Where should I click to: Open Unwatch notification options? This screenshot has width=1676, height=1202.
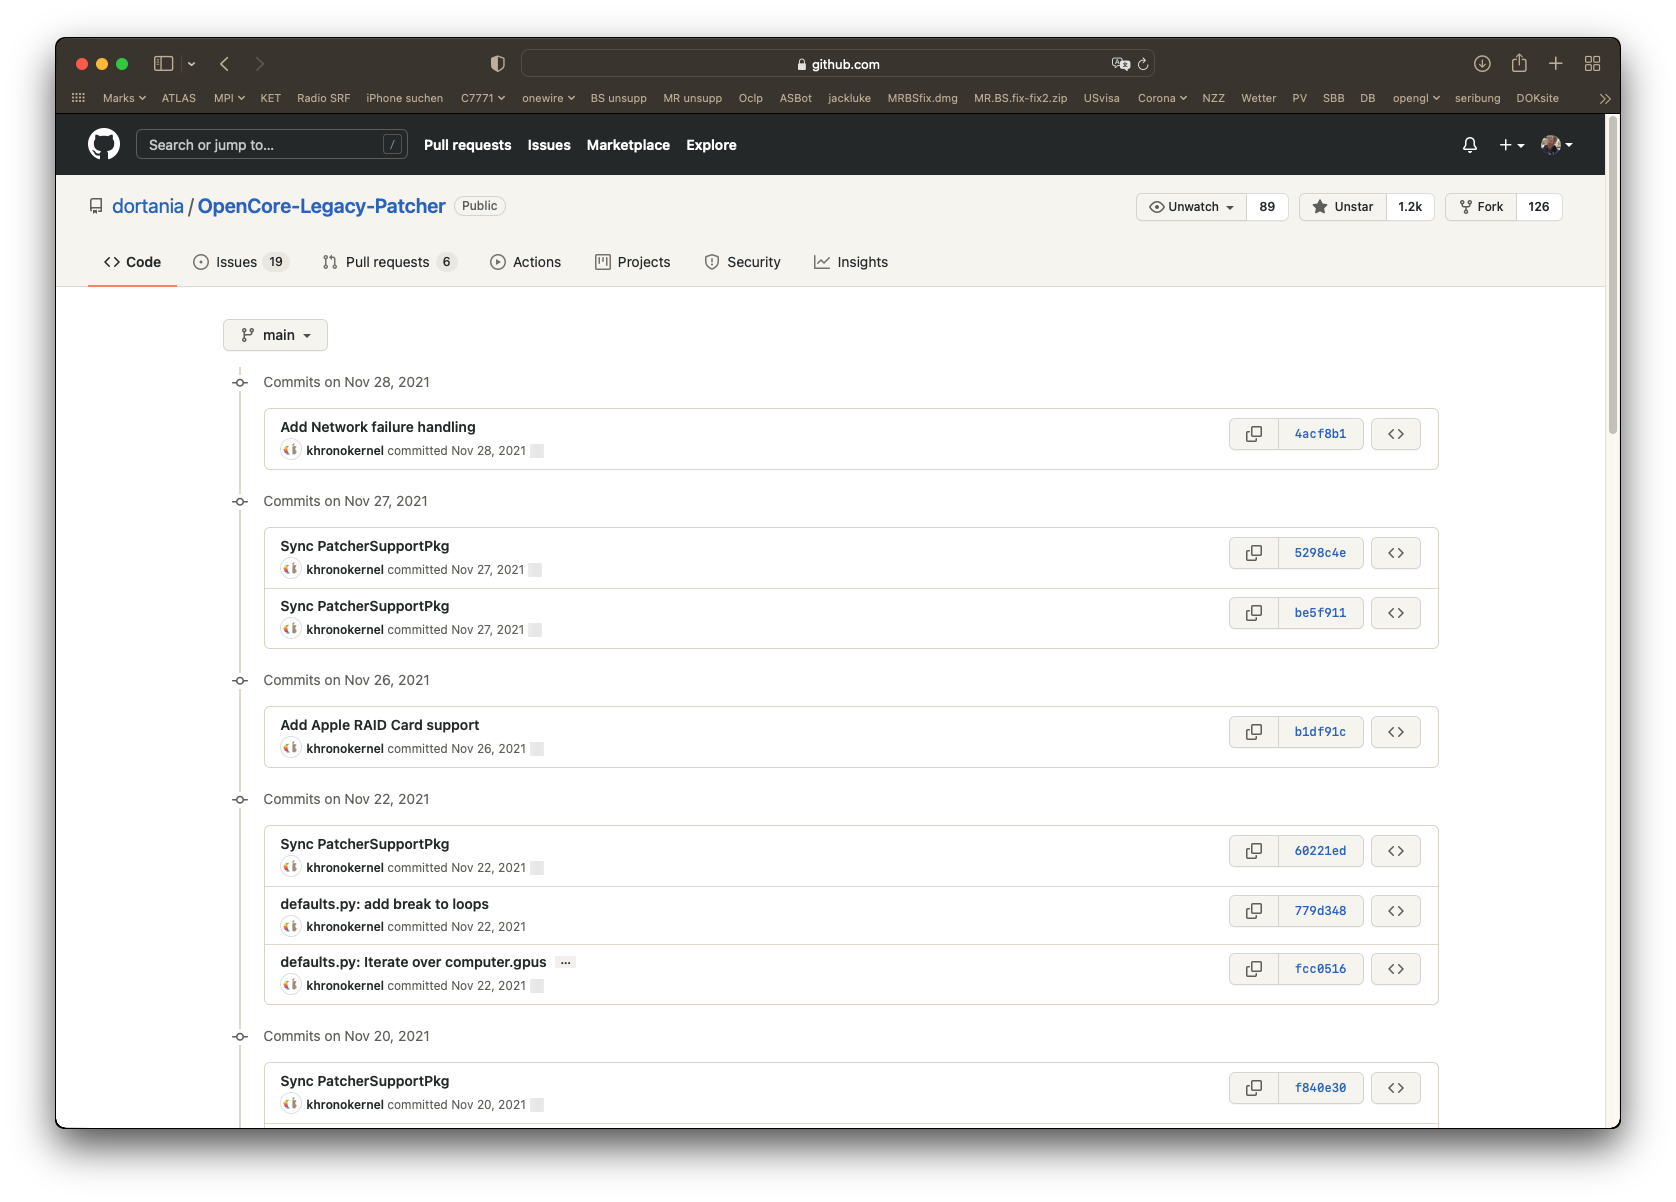[x=1192, y=207]
